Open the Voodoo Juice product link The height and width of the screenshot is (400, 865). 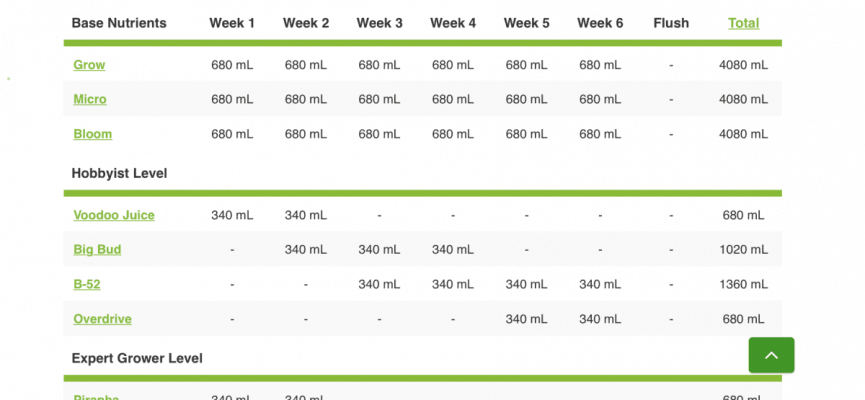click(x=114, y=215)
